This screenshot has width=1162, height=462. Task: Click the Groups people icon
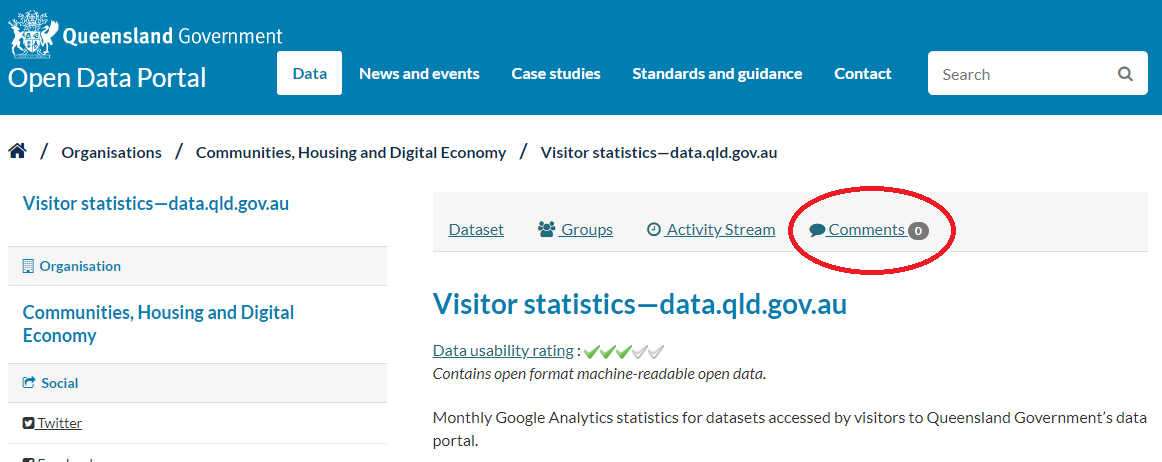(546, 229)
